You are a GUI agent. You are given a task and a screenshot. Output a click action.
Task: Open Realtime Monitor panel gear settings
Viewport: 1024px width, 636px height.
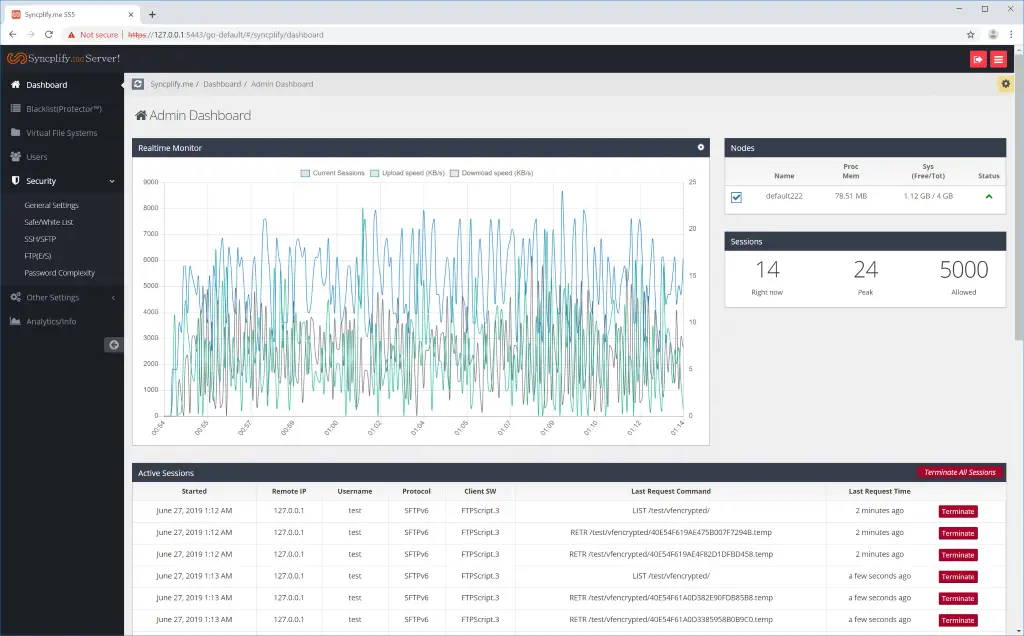tap(701, 148)
